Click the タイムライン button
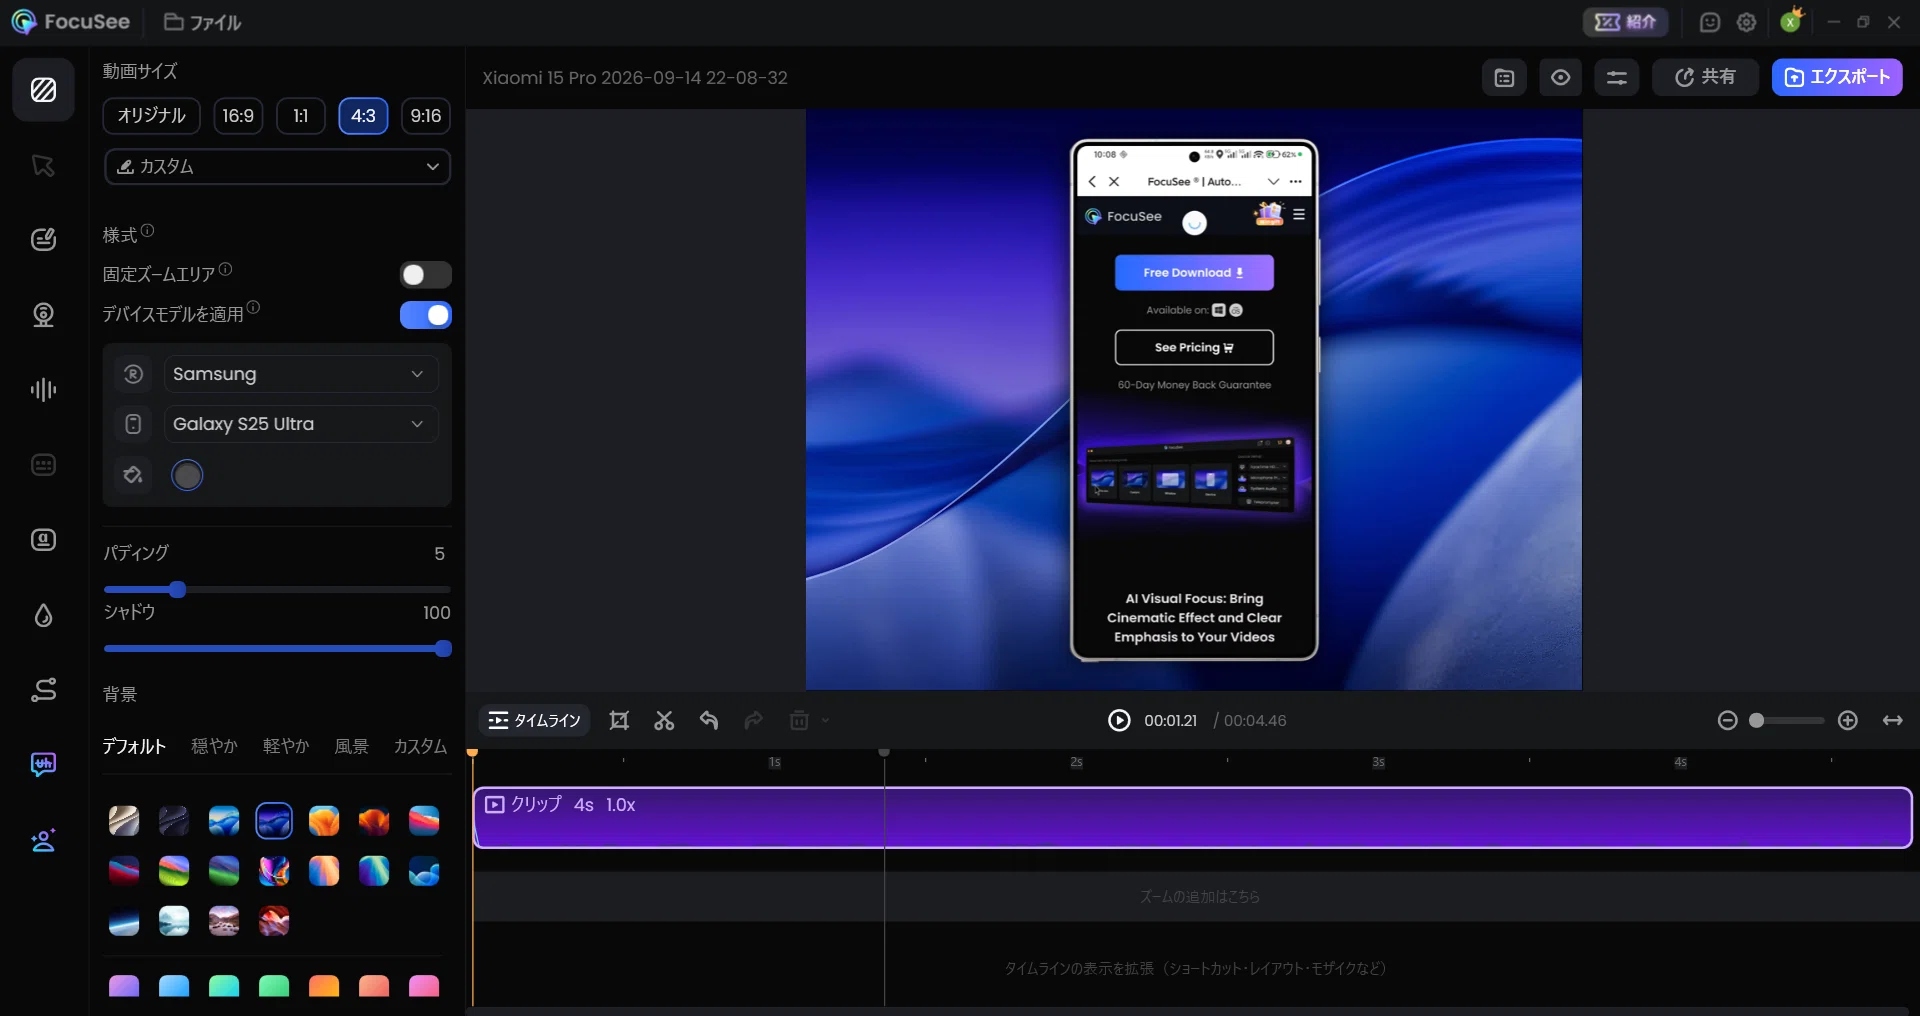1920x1016 pixels. (535, 720)
